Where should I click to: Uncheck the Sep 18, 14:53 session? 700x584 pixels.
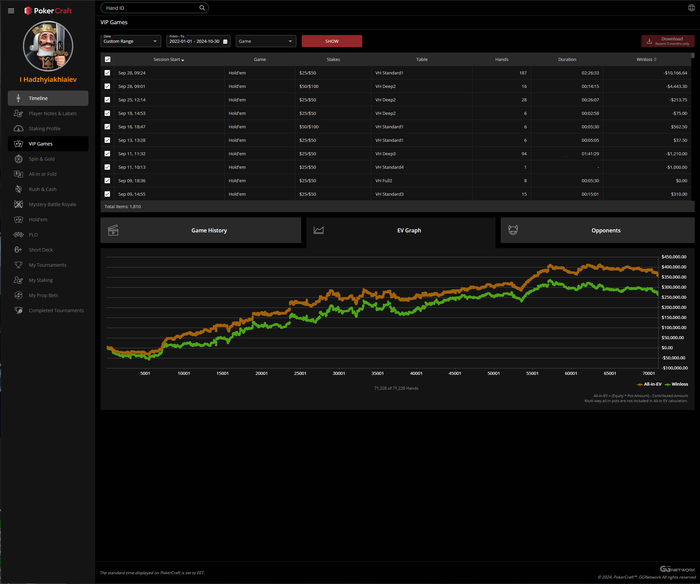tap(108, 113)
